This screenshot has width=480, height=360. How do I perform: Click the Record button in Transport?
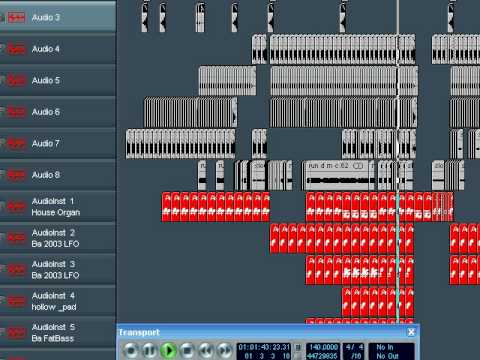(x=131, y=351)
